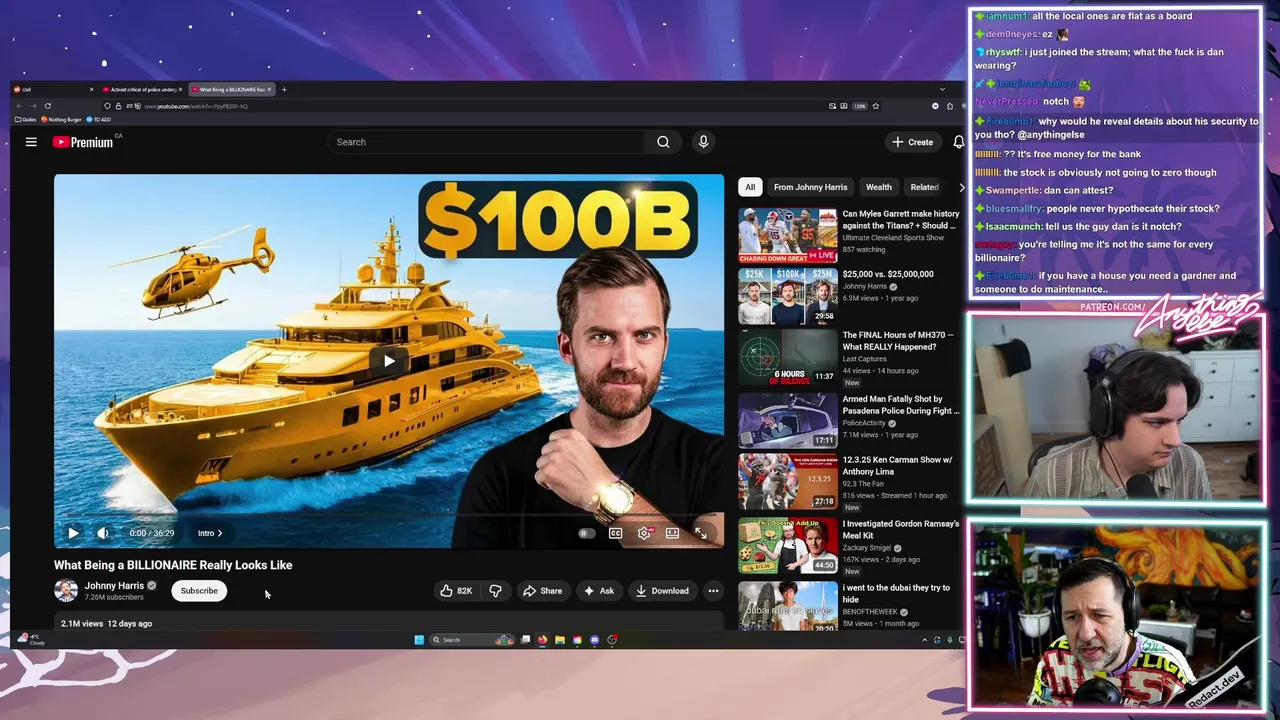Open Myles Garrett live video thumbnail

coord(788,235)
